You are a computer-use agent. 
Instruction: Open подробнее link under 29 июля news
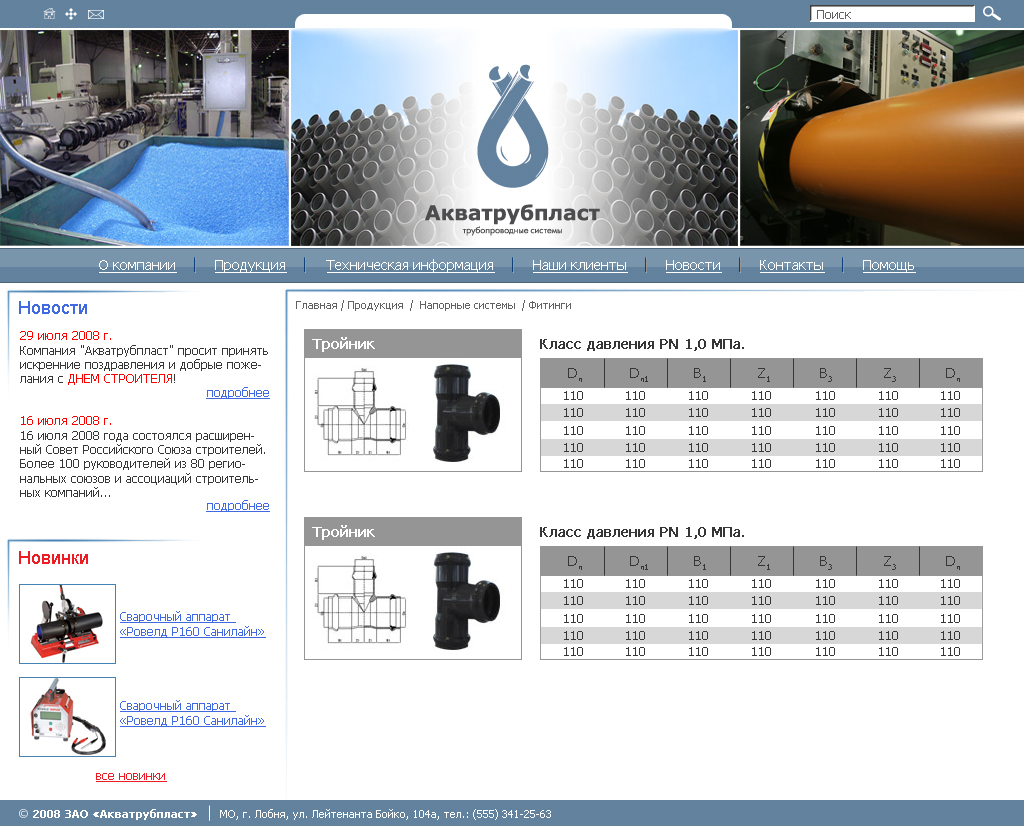click(238, 392)
